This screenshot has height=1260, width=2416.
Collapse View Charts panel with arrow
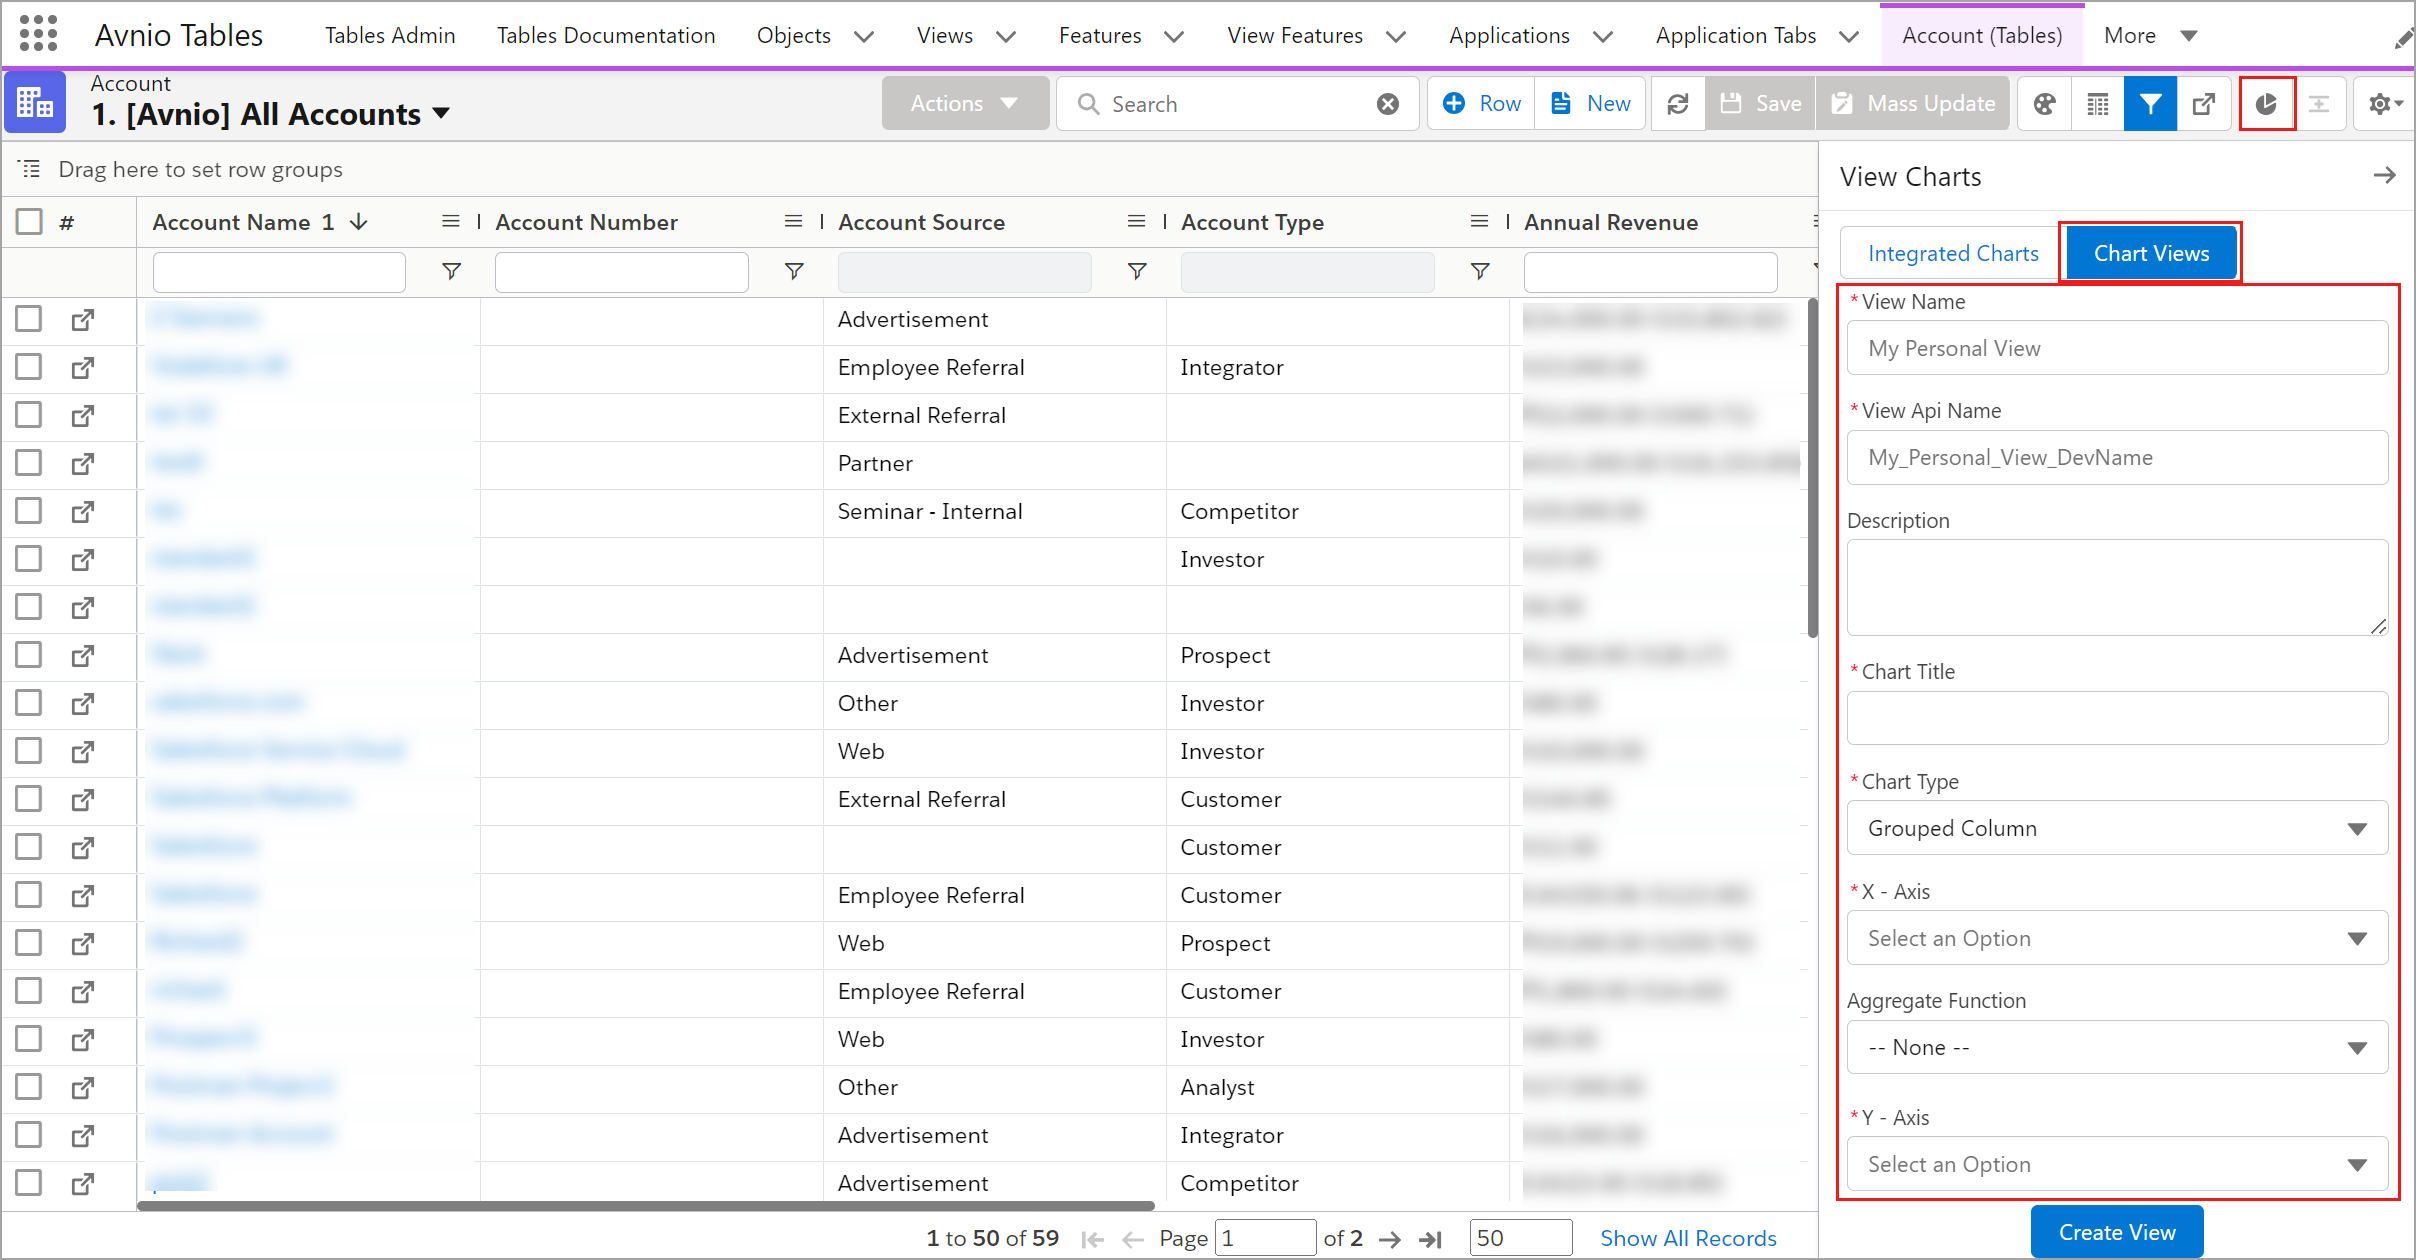pos(2384,176)
